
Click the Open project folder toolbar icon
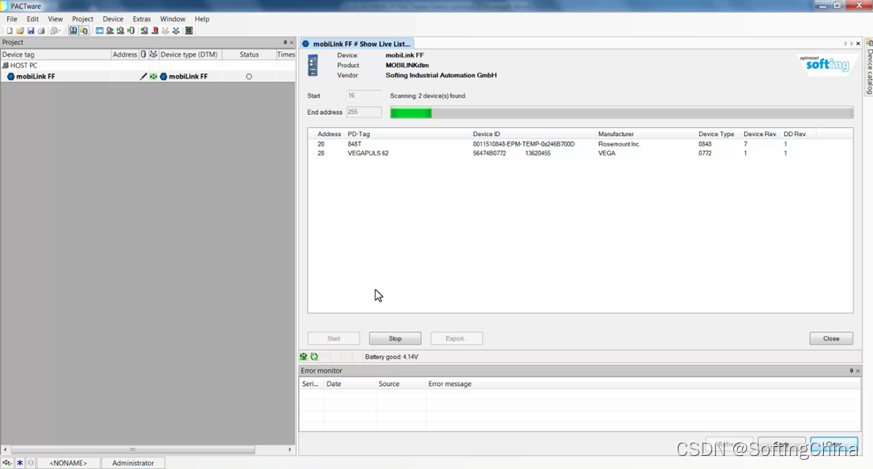pyautogui.click(x=19, y=31)
